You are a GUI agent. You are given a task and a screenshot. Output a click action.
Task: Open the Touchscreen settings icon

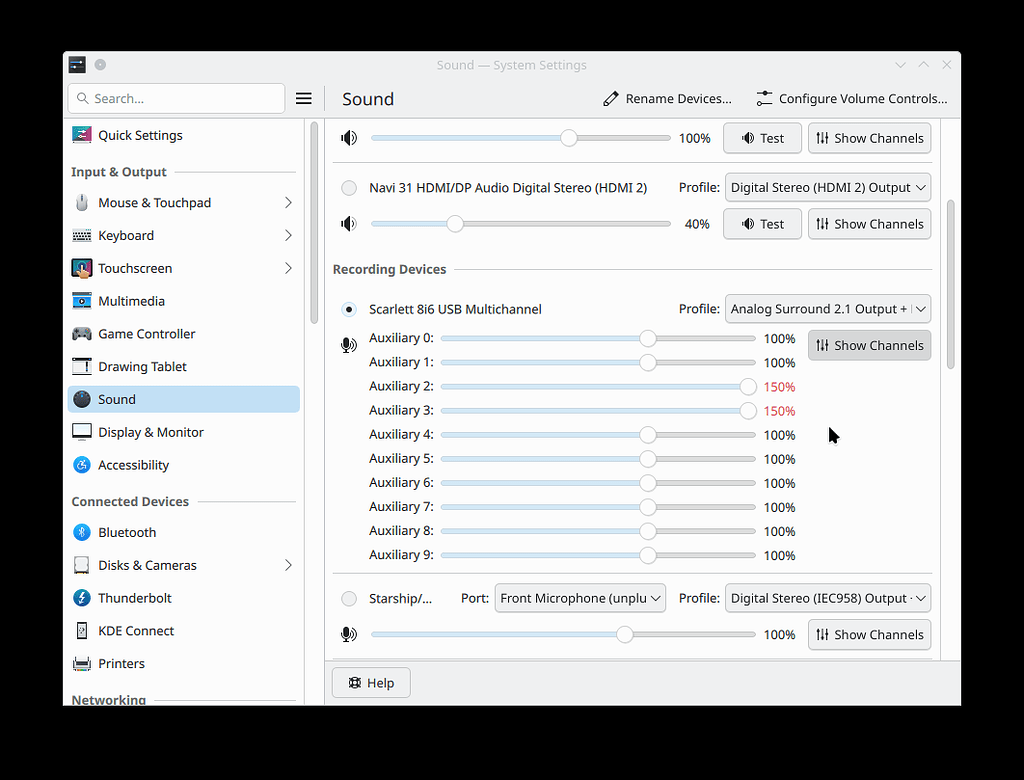pos(81,267)
